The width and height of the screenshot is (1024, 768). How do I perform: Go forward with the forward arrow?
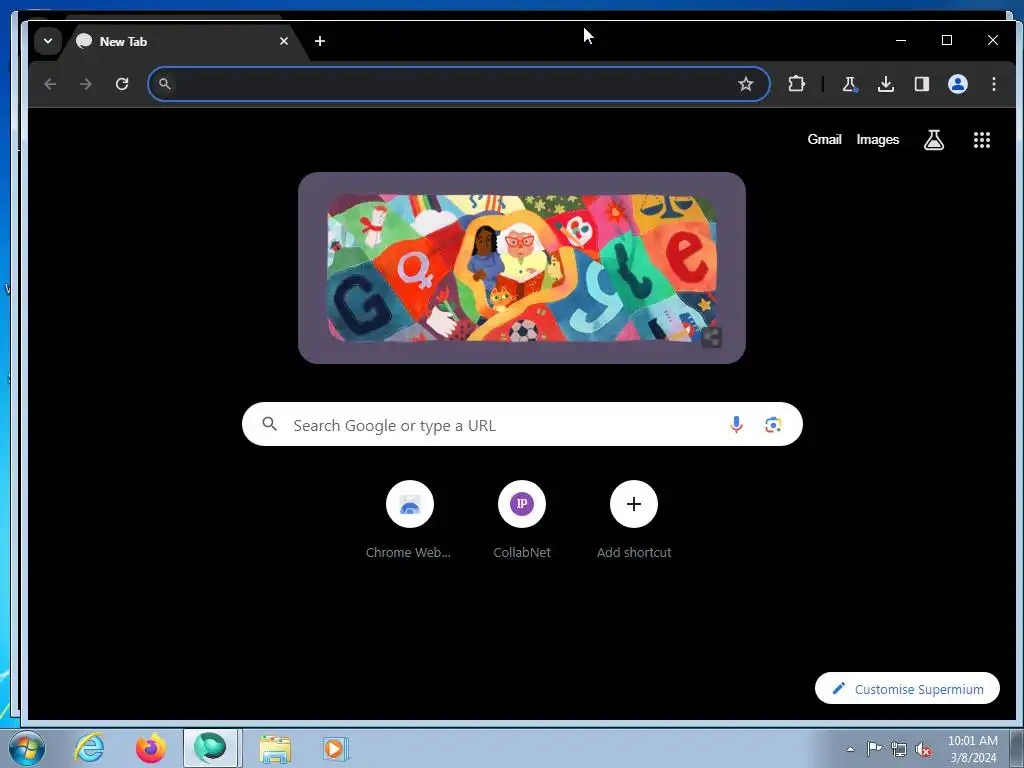[x=86, y=84]
